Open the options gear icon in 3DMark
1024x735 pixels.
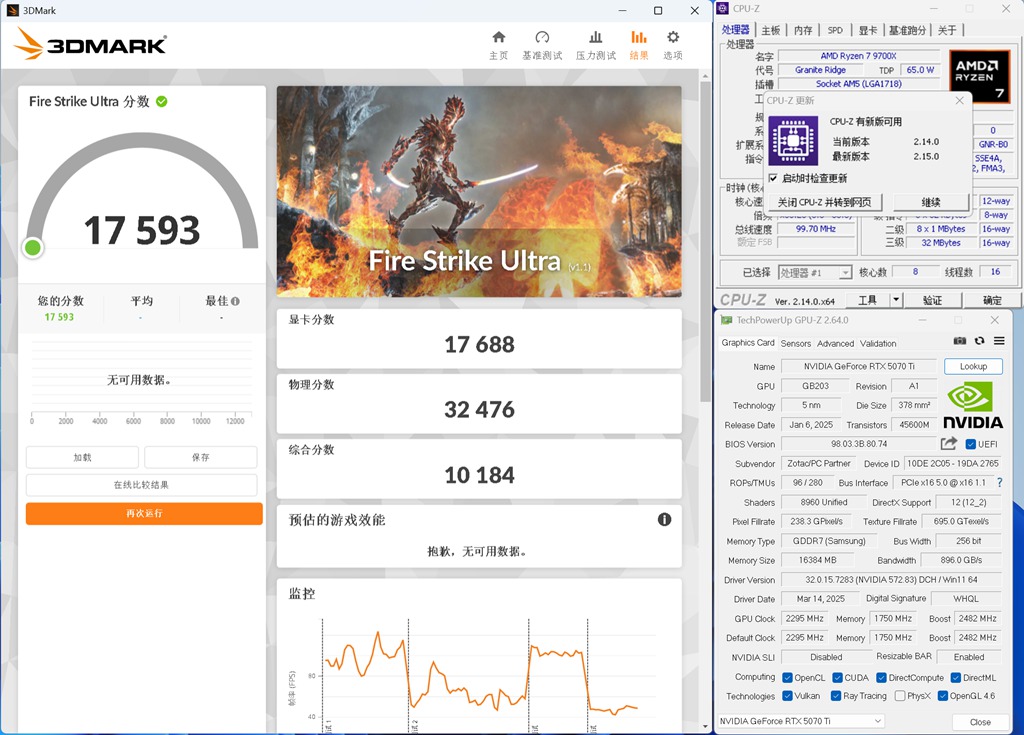(x=673, y=37)
